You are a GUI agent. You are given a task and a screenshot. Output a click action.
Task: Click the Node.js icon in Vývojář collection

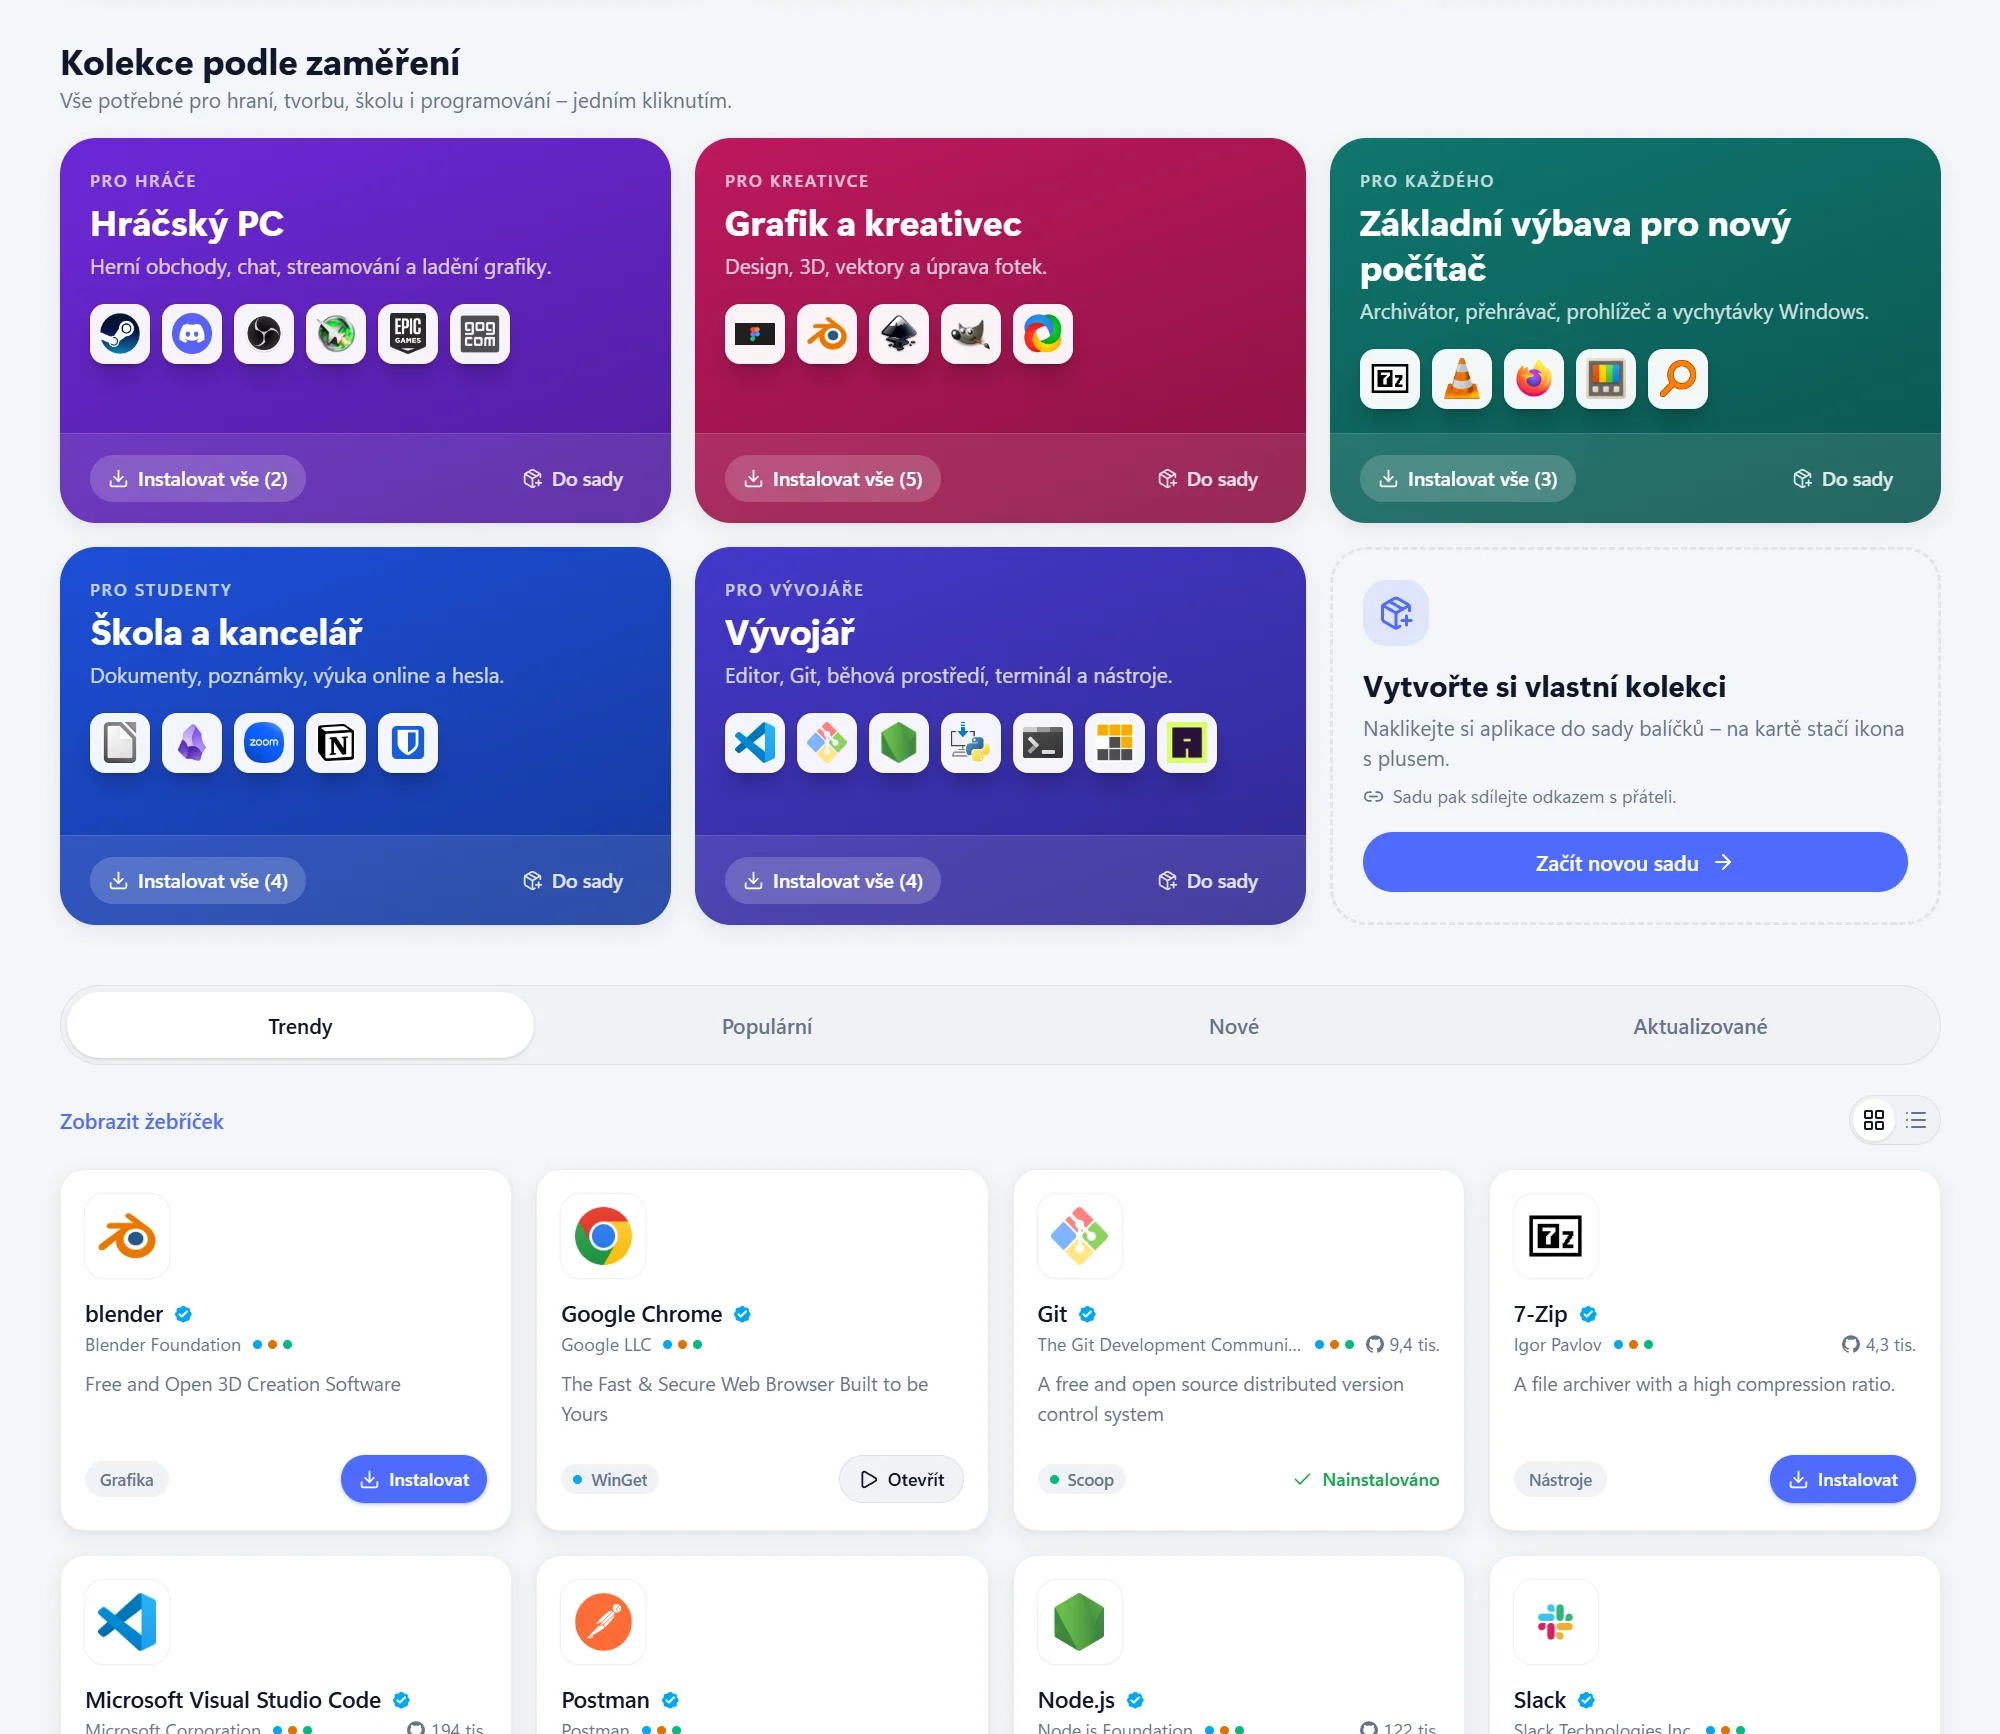[899, 743]
